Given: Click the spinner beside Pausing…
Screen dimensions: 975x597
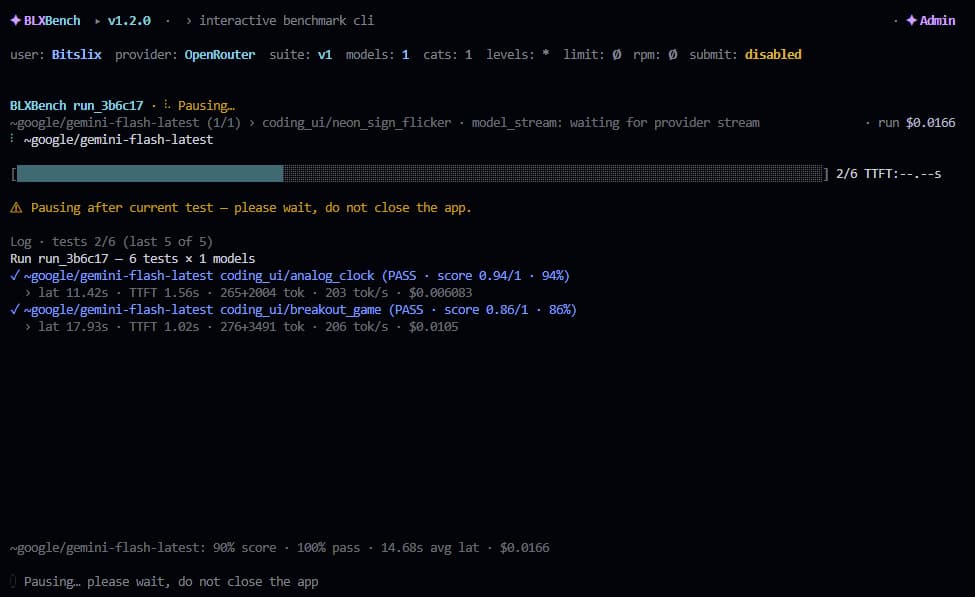Looking at the screenshot, I should 167,105.
